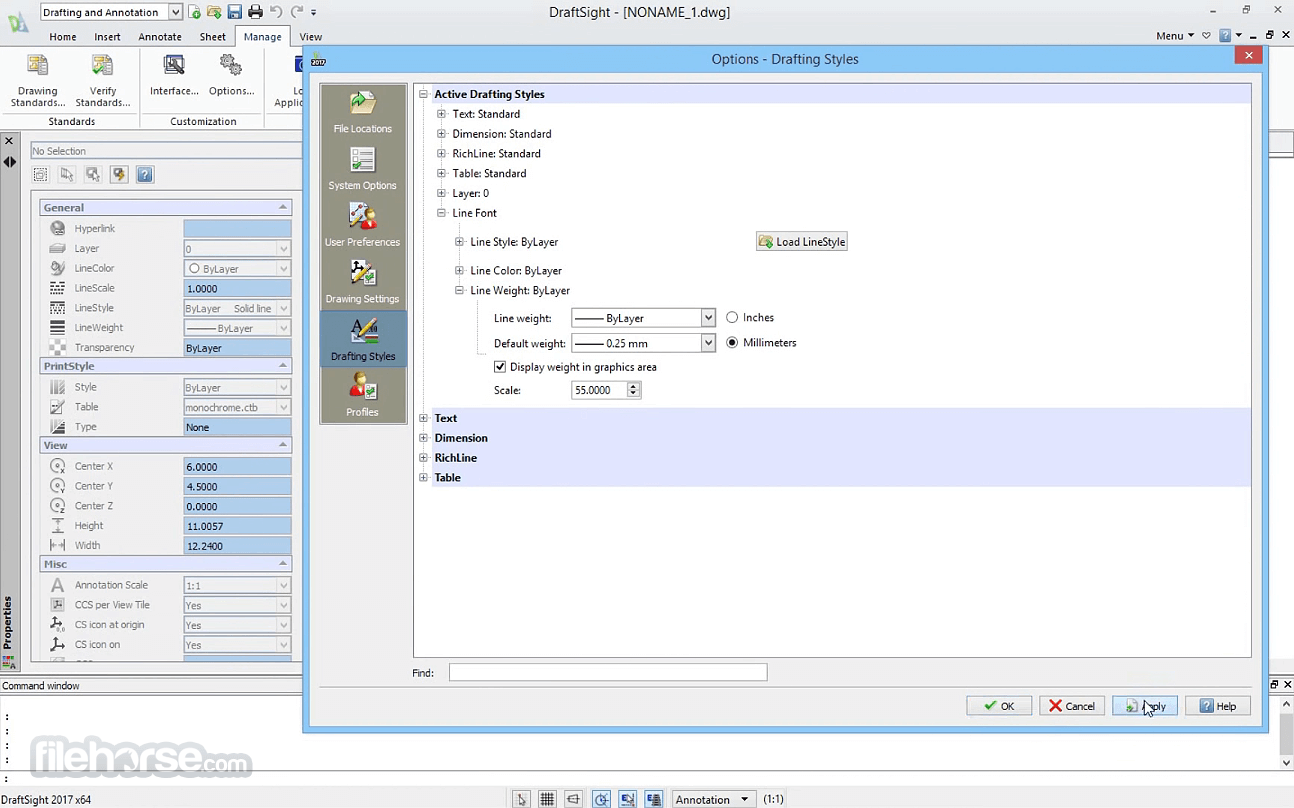1294x808 pixels.
Task: Expand the Dimension: Standard tree node
Action: (x=441, y=134)
